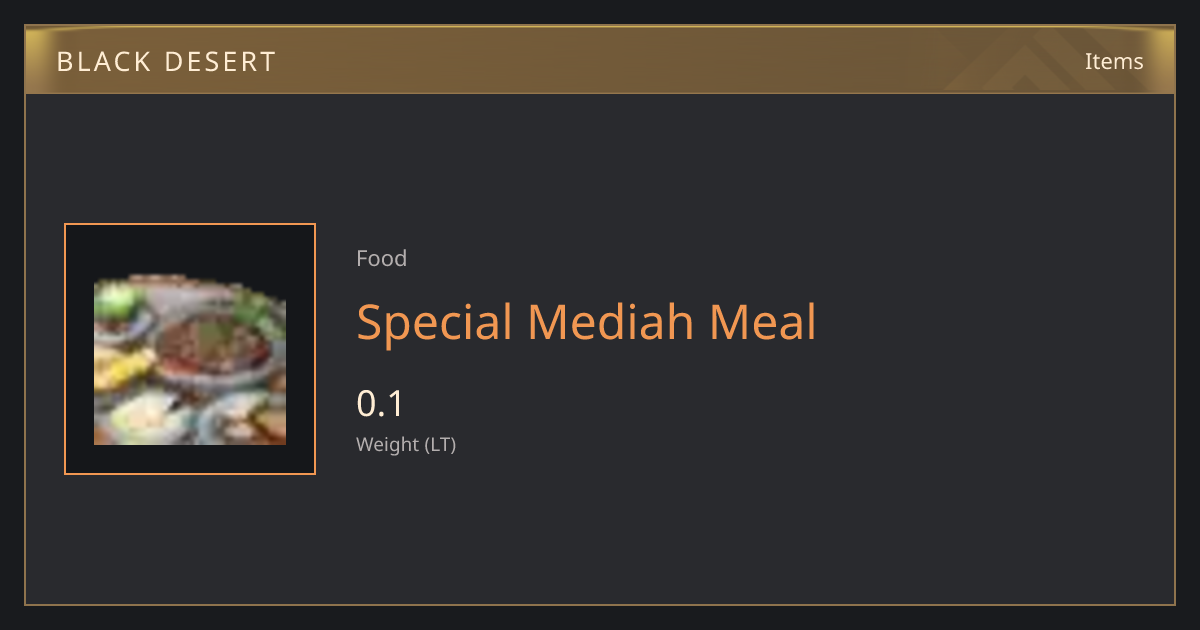Viewport: 1200px width, 630px height.
Task: Click the 0.1 weight value
Action: pyautogui.click(x=380, y=404)
